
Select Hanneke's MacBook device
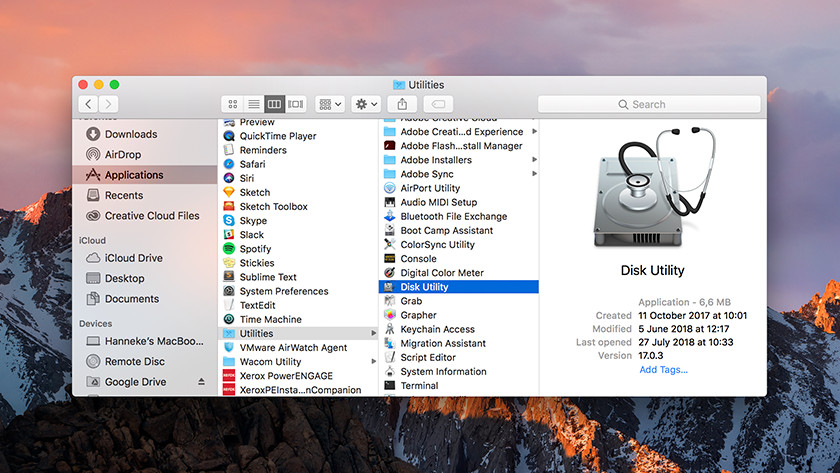(x=145, y=341)
